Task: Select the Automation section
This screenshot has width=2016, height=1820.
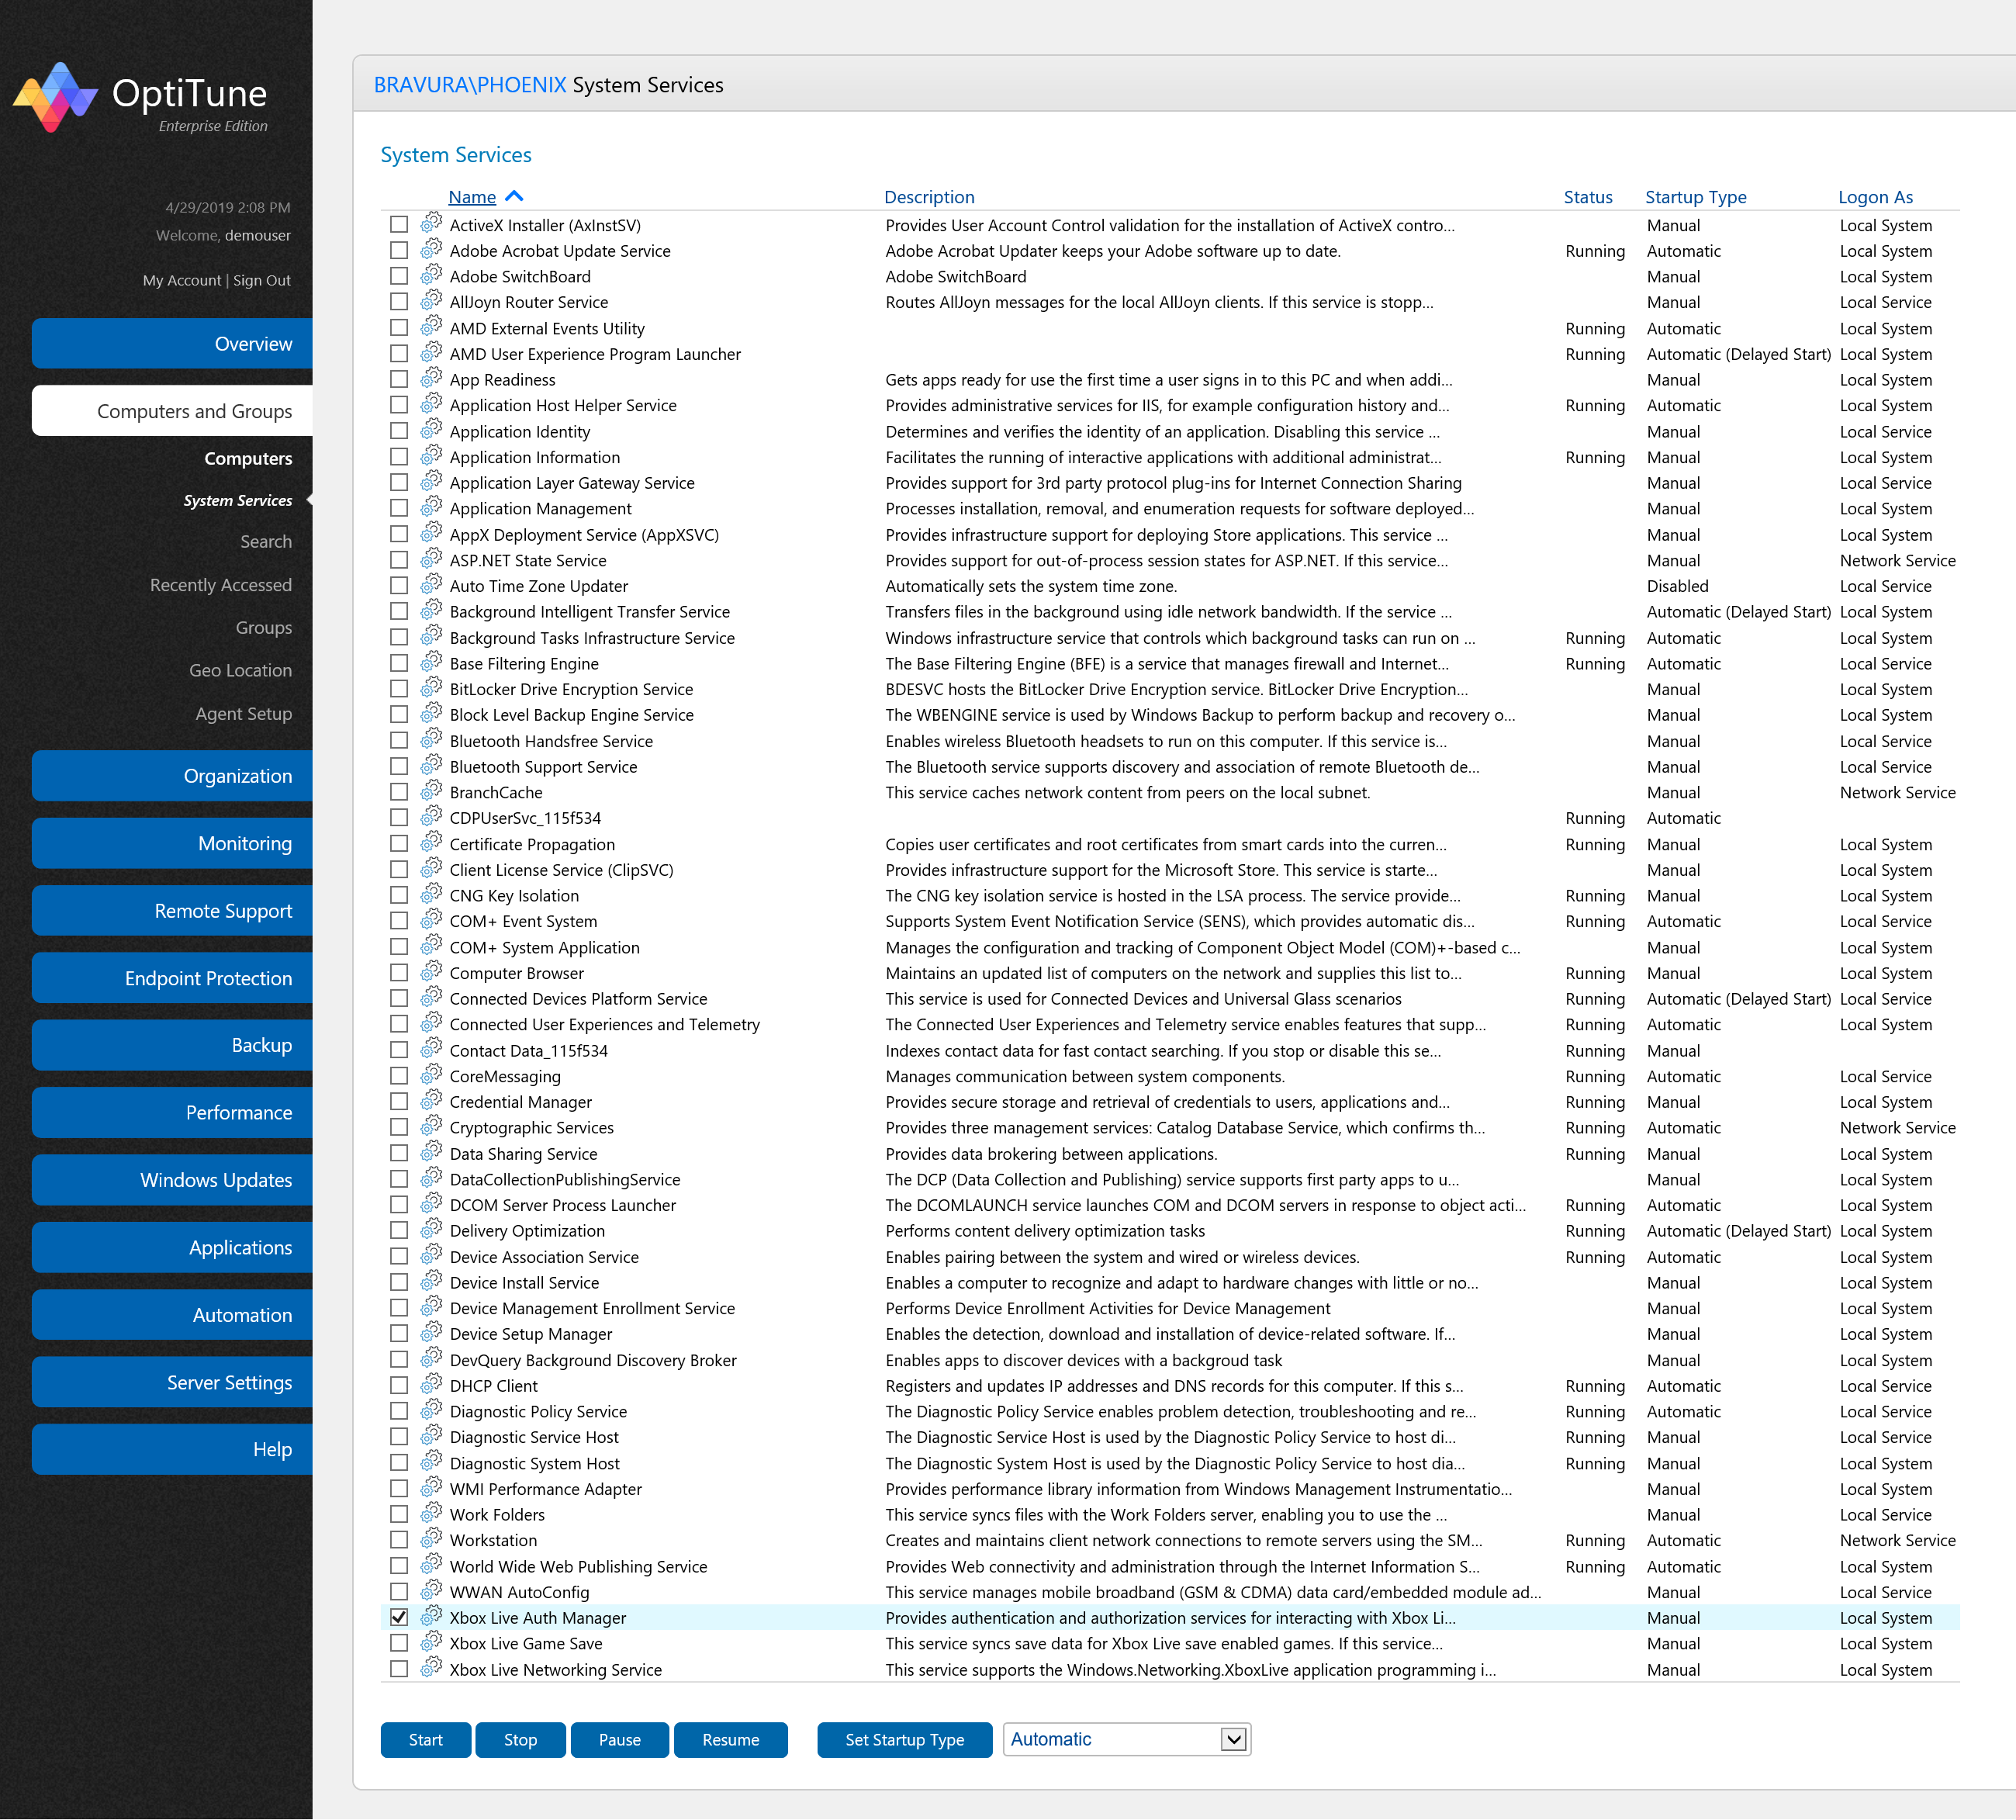Action: tap(172, 1315)
